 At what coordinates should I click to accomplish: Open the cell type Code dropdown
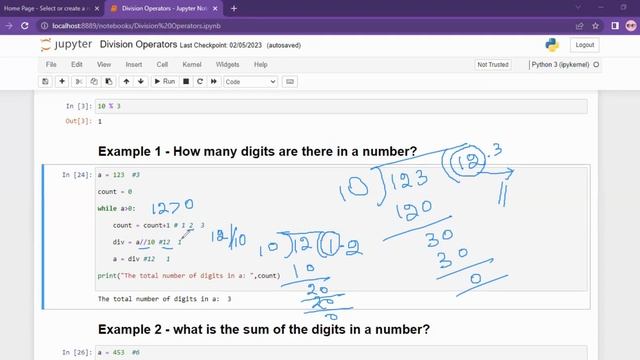250,82
